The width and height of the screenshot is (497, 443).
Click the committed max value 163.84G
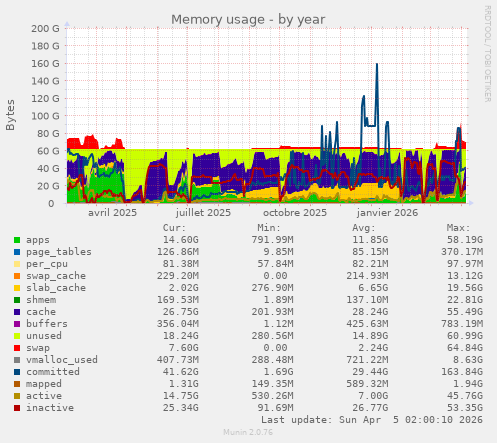(462, 372)
